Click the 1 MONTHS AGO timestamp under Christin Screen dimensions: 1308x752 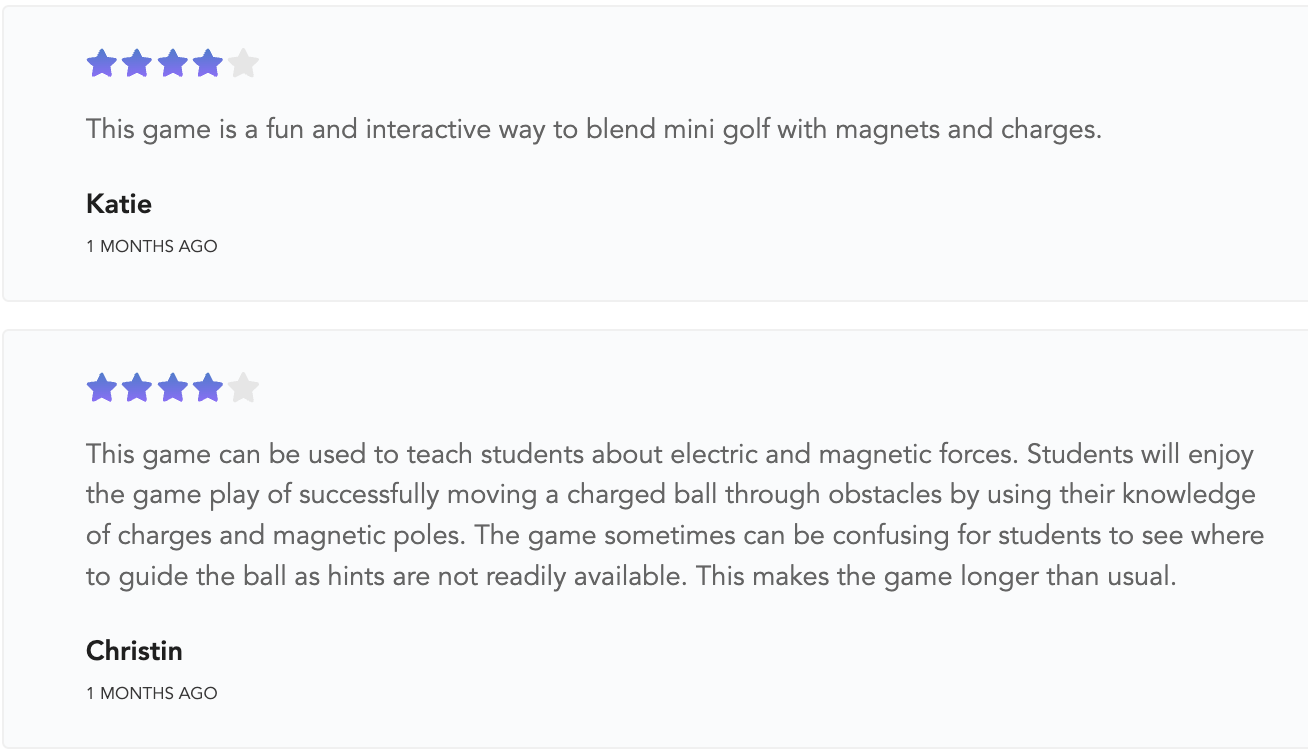coord(152,693)
